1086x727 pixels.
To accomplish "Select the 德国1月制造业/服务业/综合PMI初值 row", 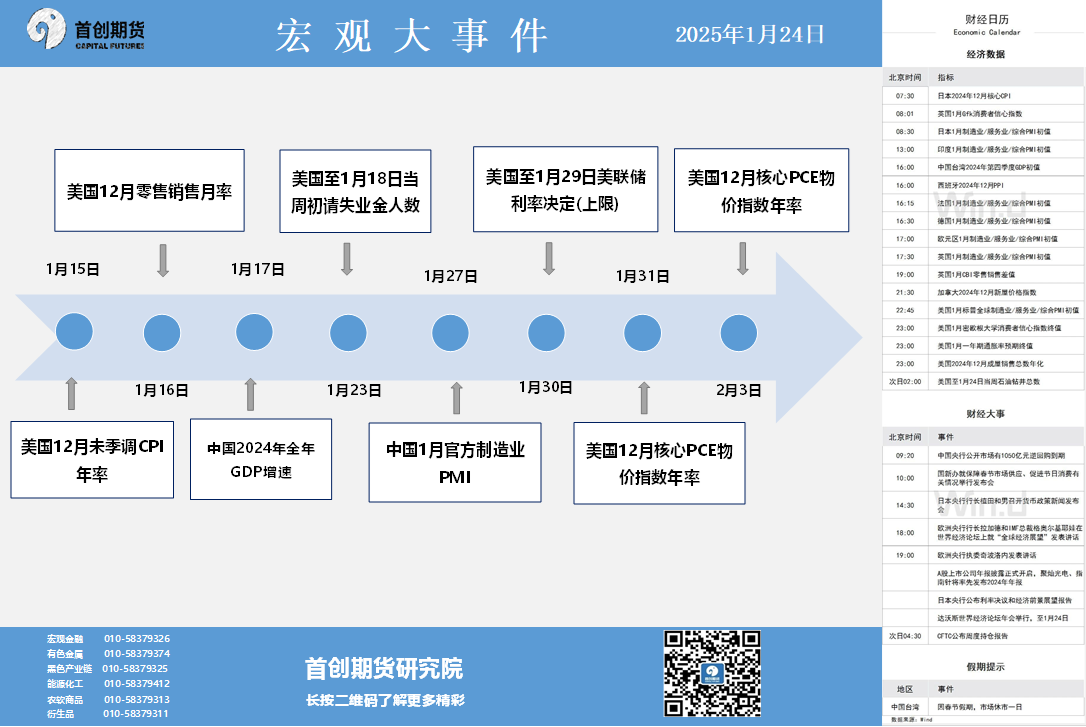I will coord(983,222).
